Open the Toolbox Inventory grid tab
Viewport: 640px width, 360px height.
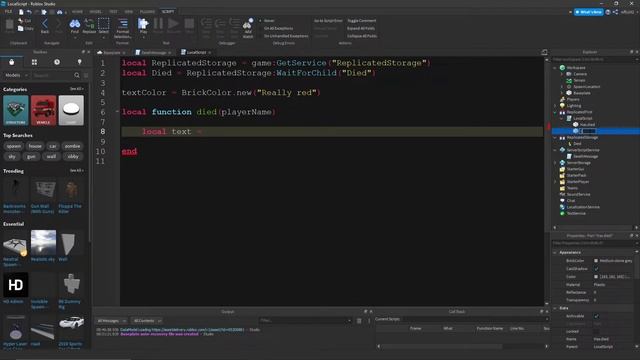point(34,62)
